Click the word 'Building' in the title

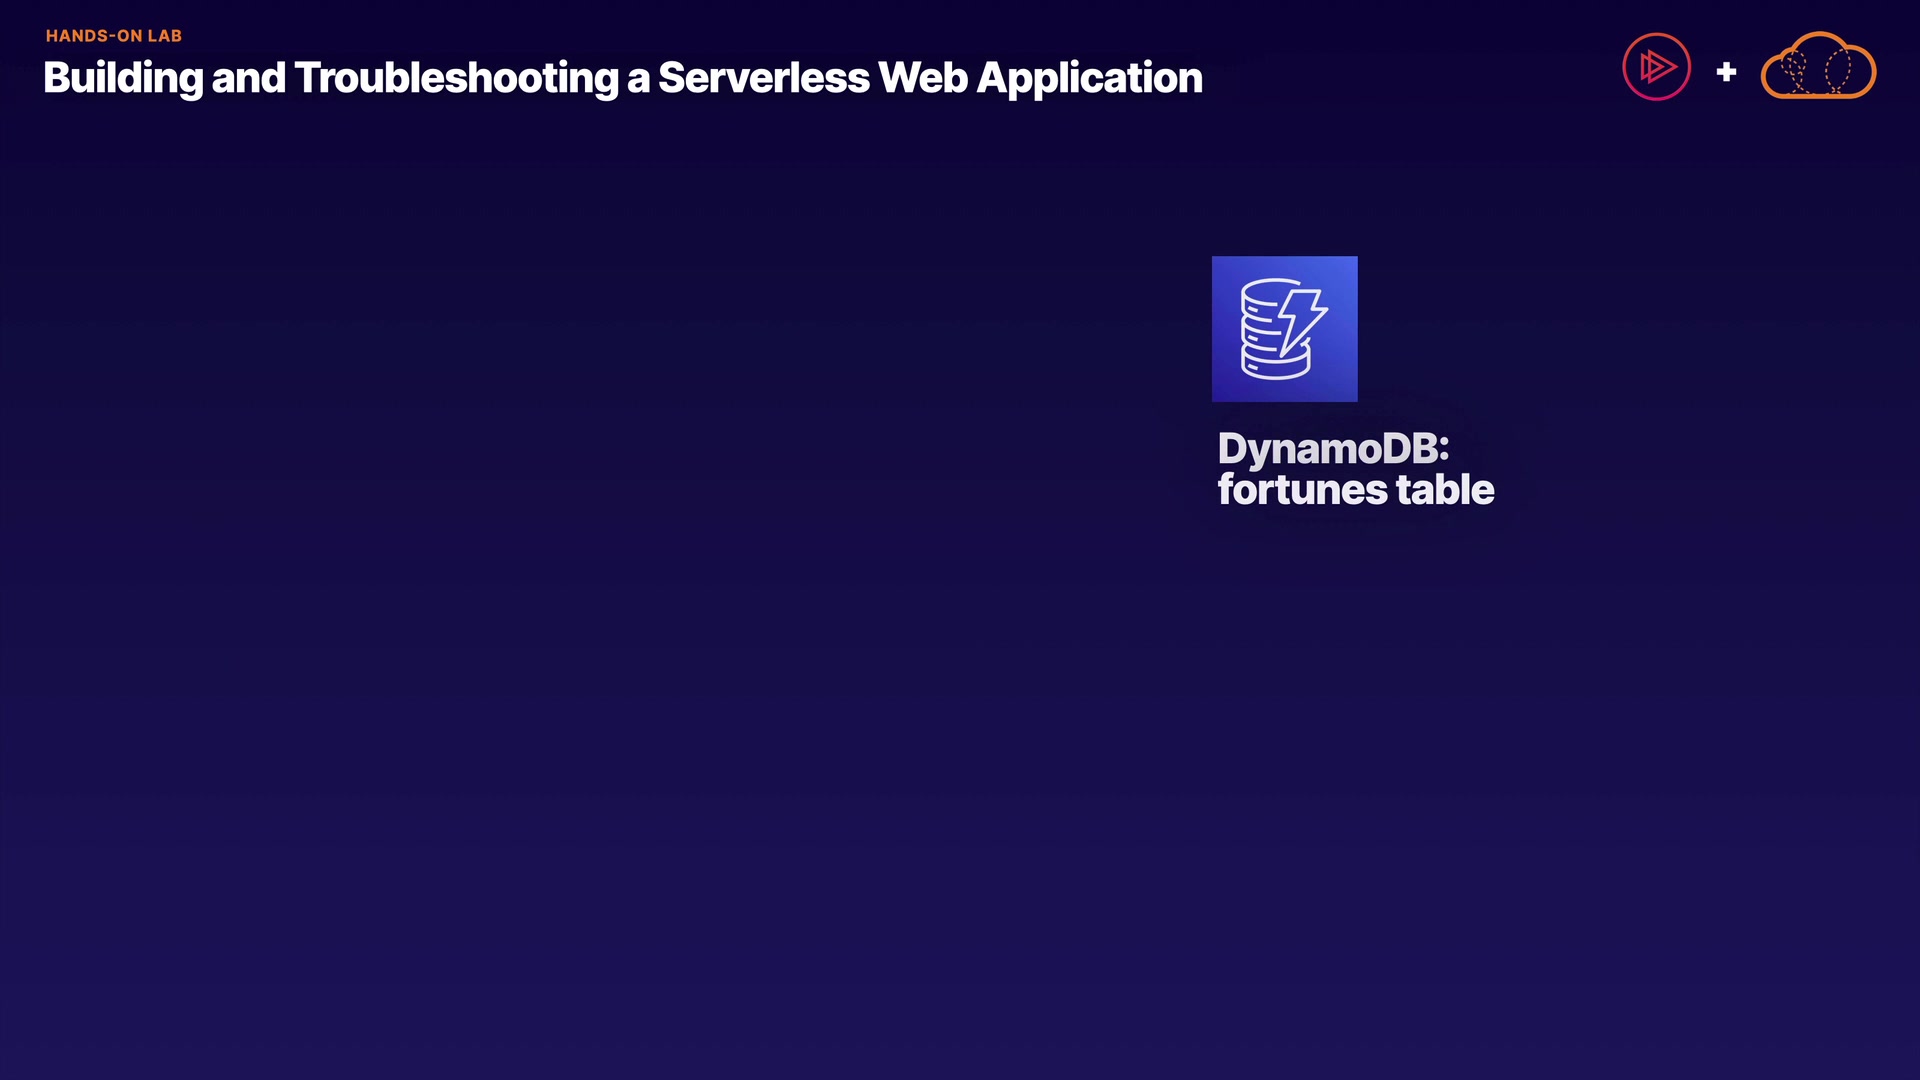(x=123, y=78)
